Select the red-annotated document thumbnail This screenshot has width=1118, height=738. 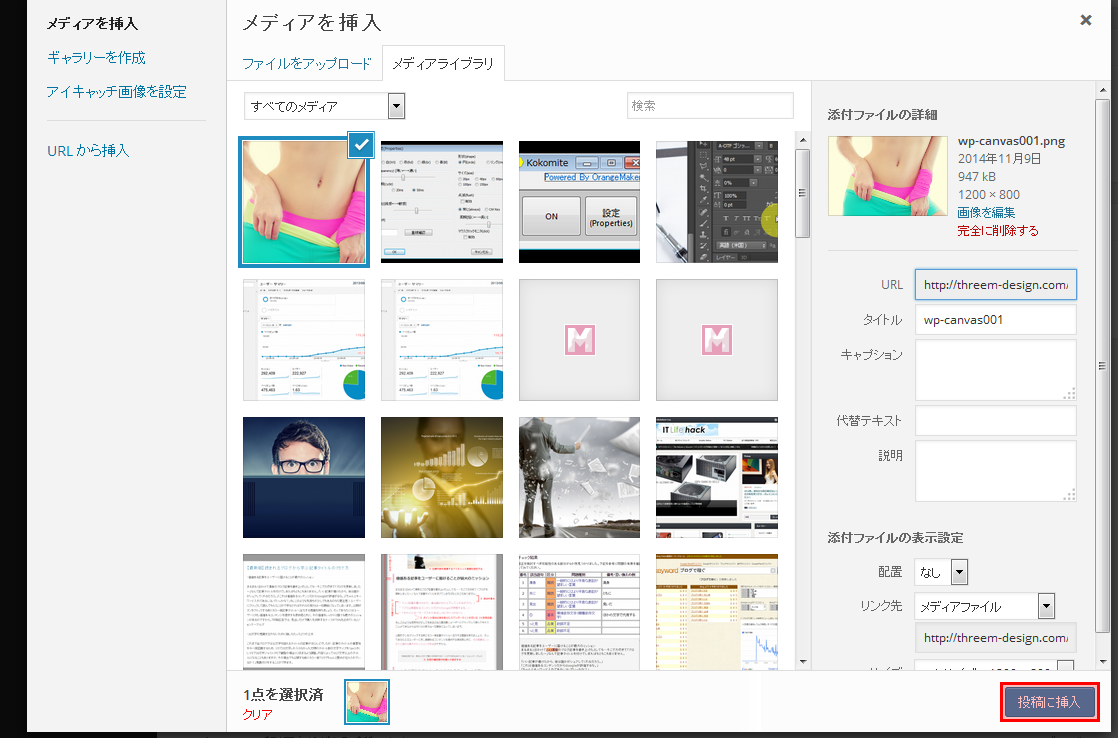(x=442, y=612)
